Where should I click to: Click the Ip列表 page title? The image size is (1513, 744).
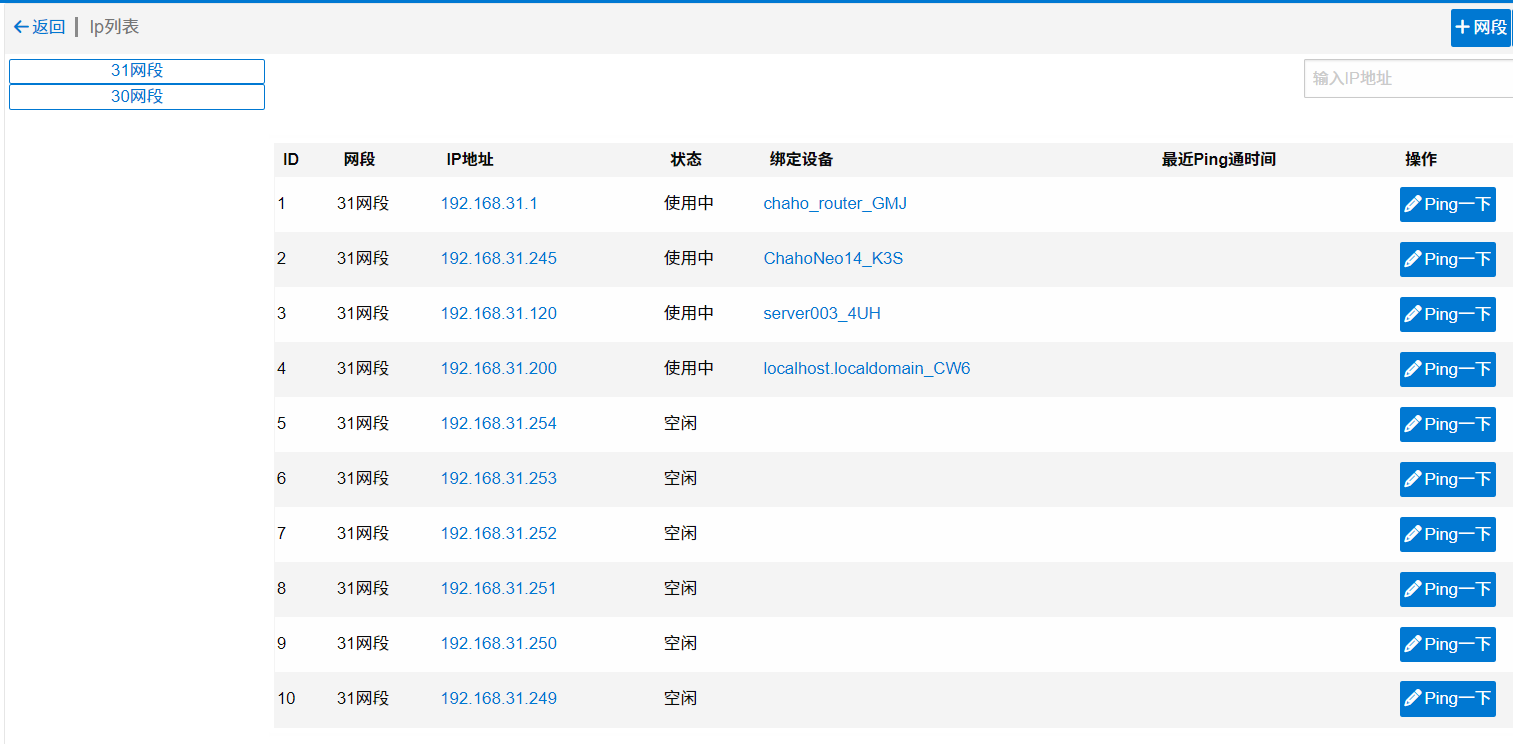click(115, 27)
